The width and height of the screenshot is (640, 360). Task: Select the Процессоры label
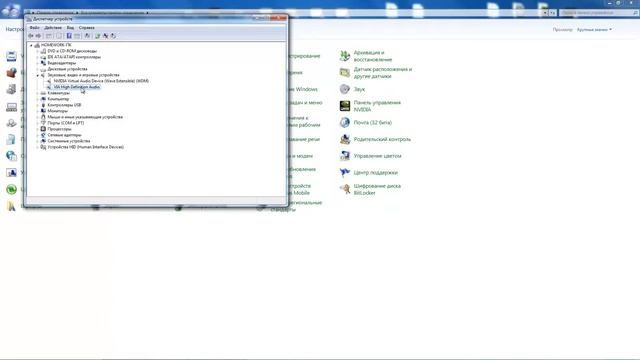[59, 129]
